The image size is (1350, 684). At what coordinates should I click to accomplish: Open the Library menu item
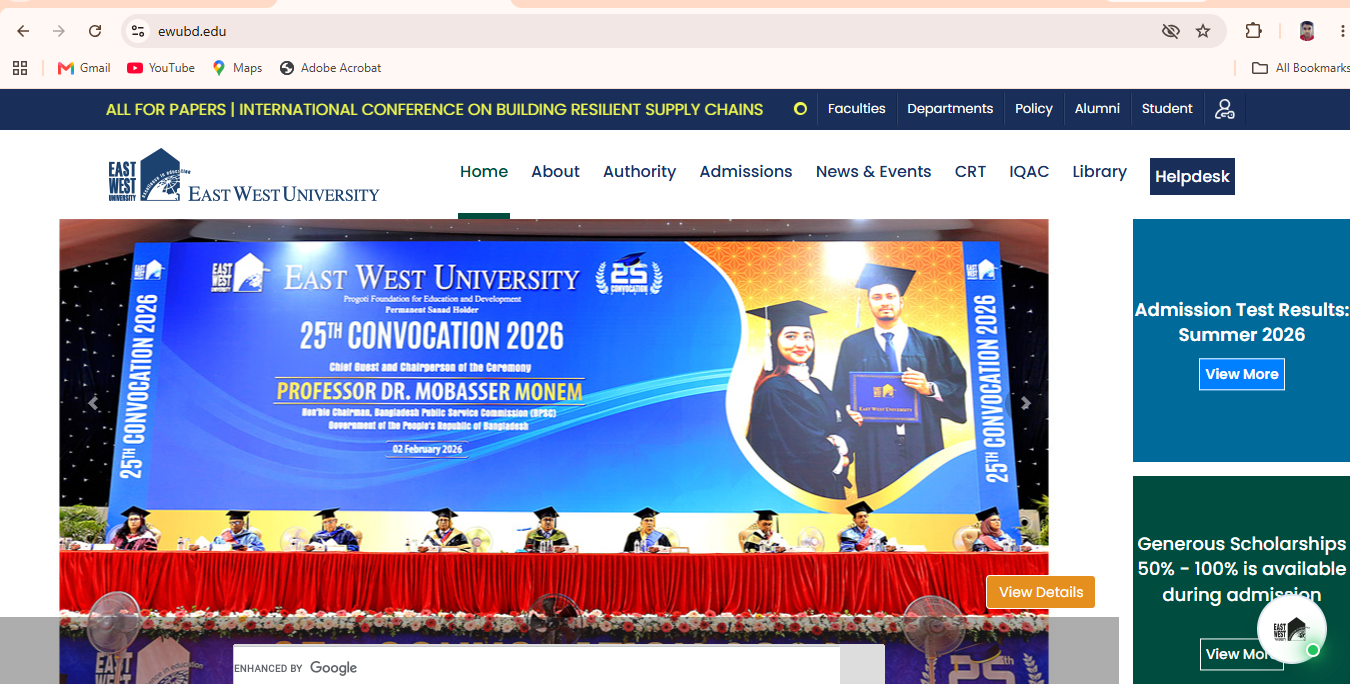coord(1099,172)
